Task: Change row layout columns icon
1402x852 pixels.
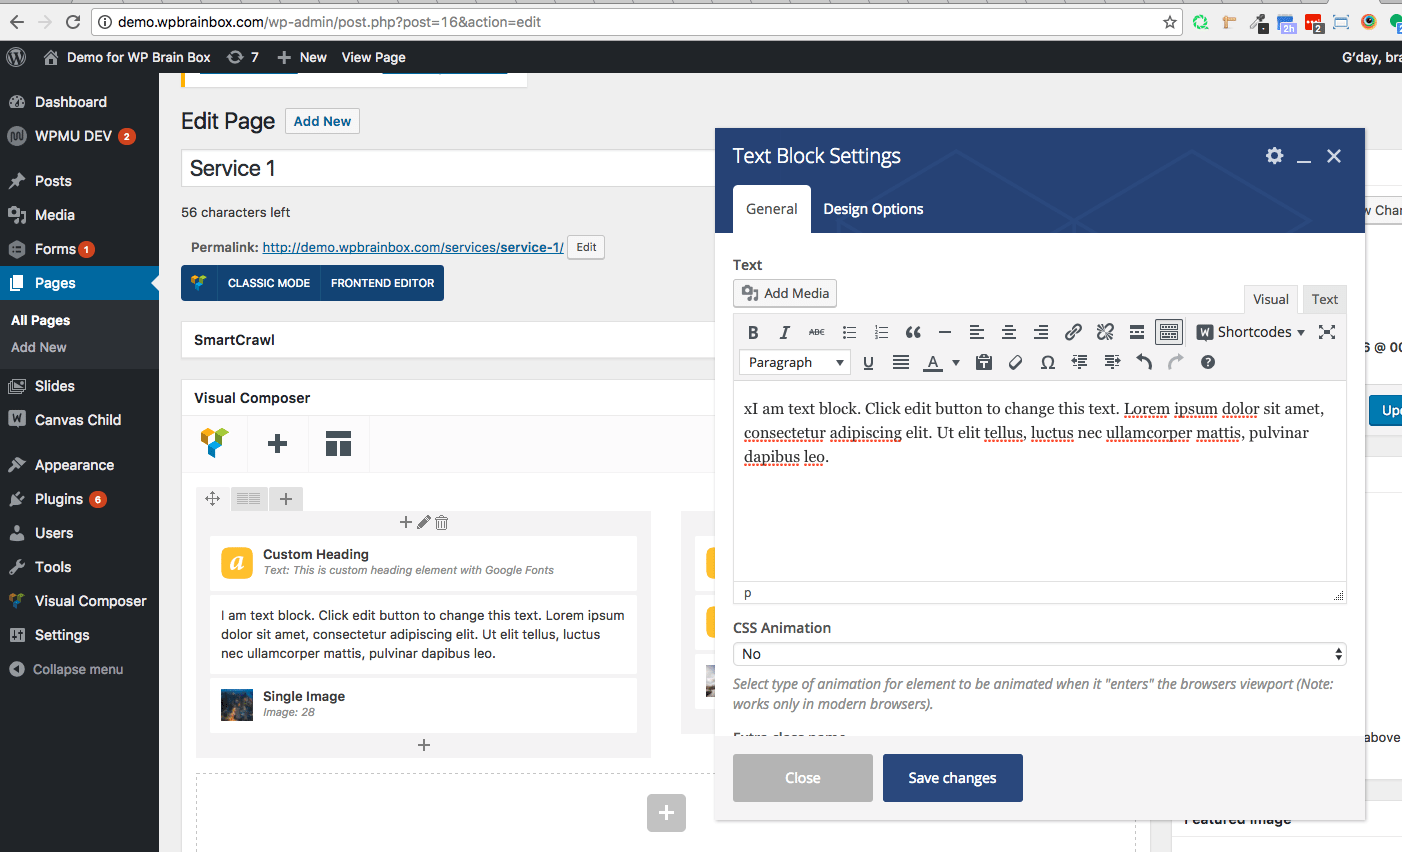Action: point(249,498)
